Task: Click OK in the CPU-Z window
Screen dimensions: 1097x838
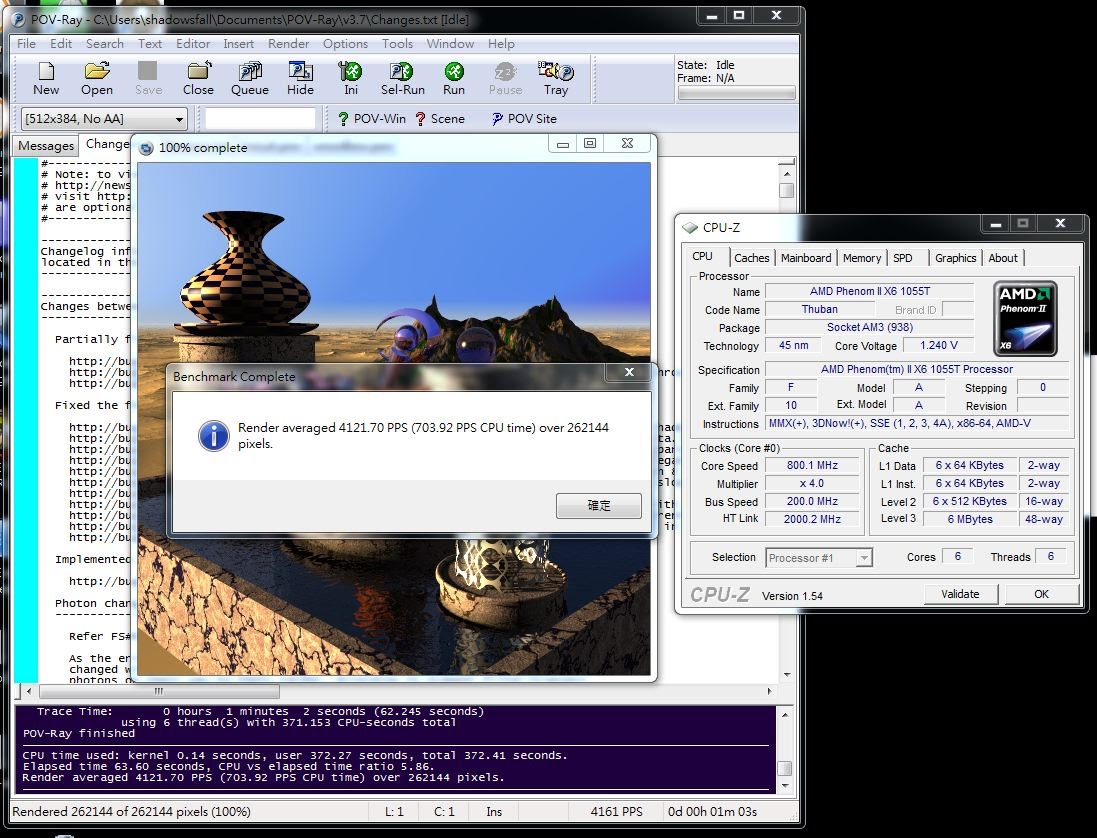Action: click(x=1041, y=594)
